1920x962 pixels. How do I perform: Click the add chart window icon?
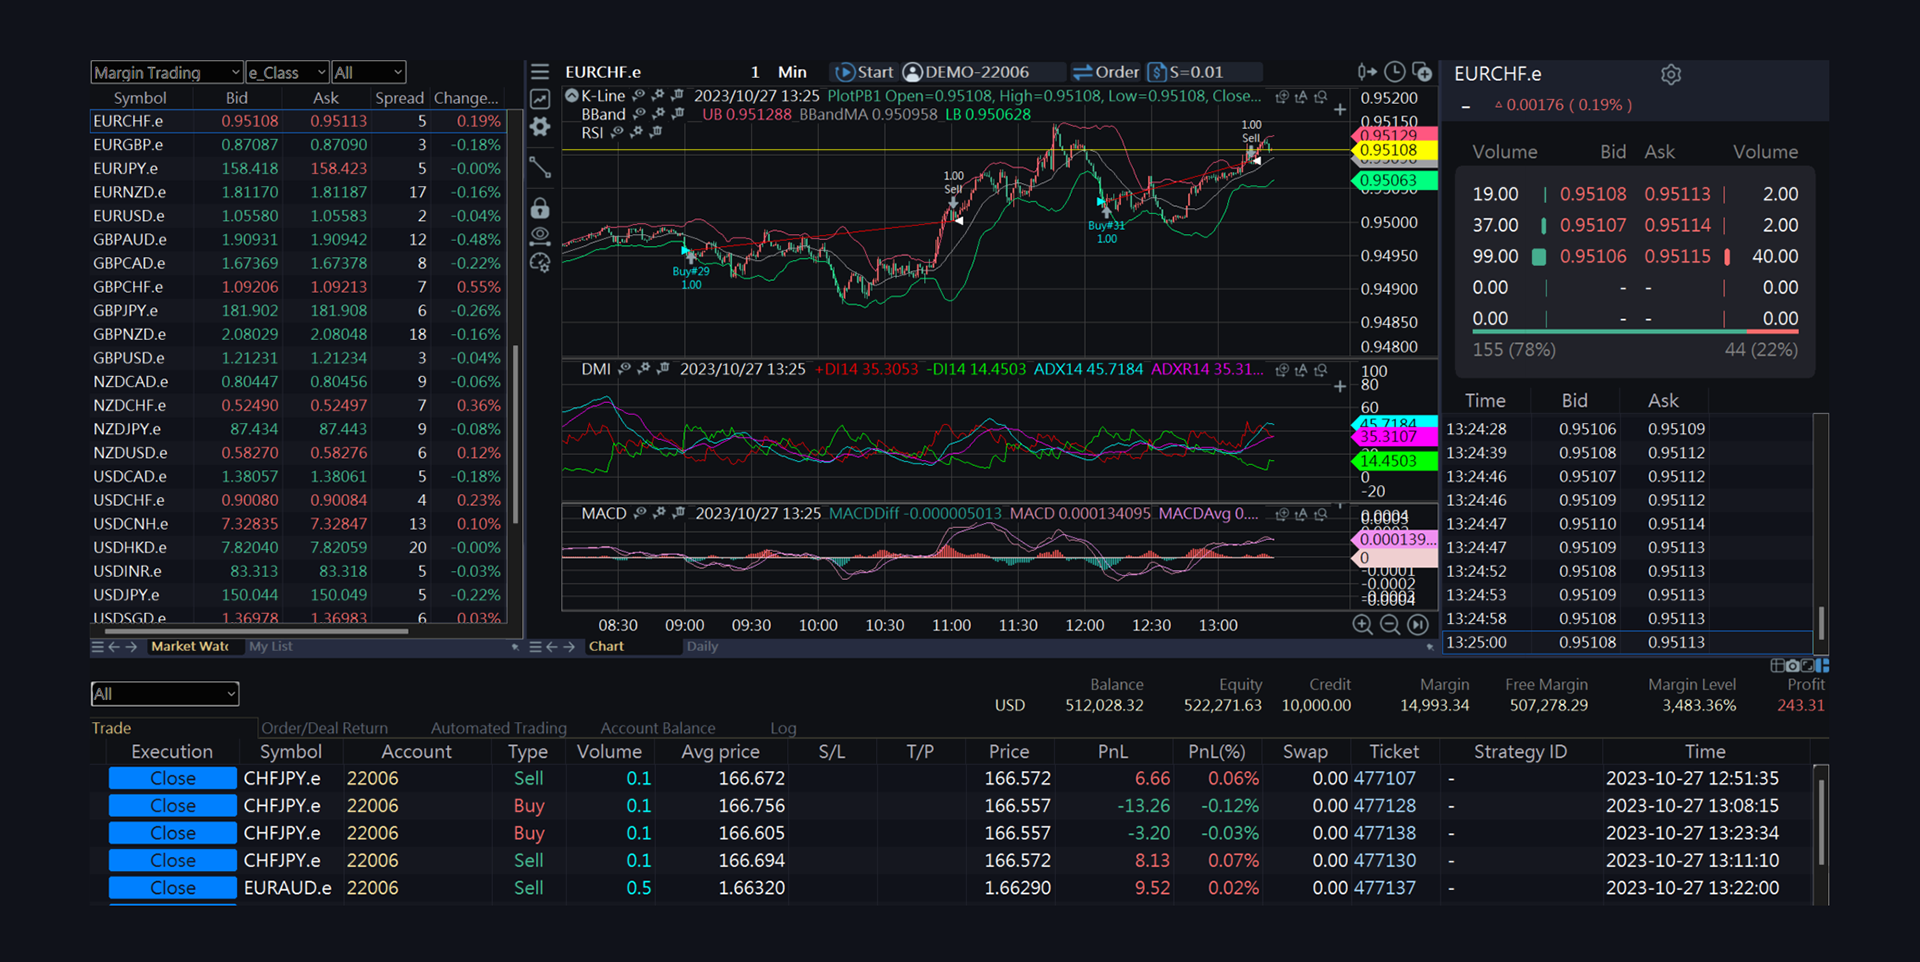[x=1422, y=72]
